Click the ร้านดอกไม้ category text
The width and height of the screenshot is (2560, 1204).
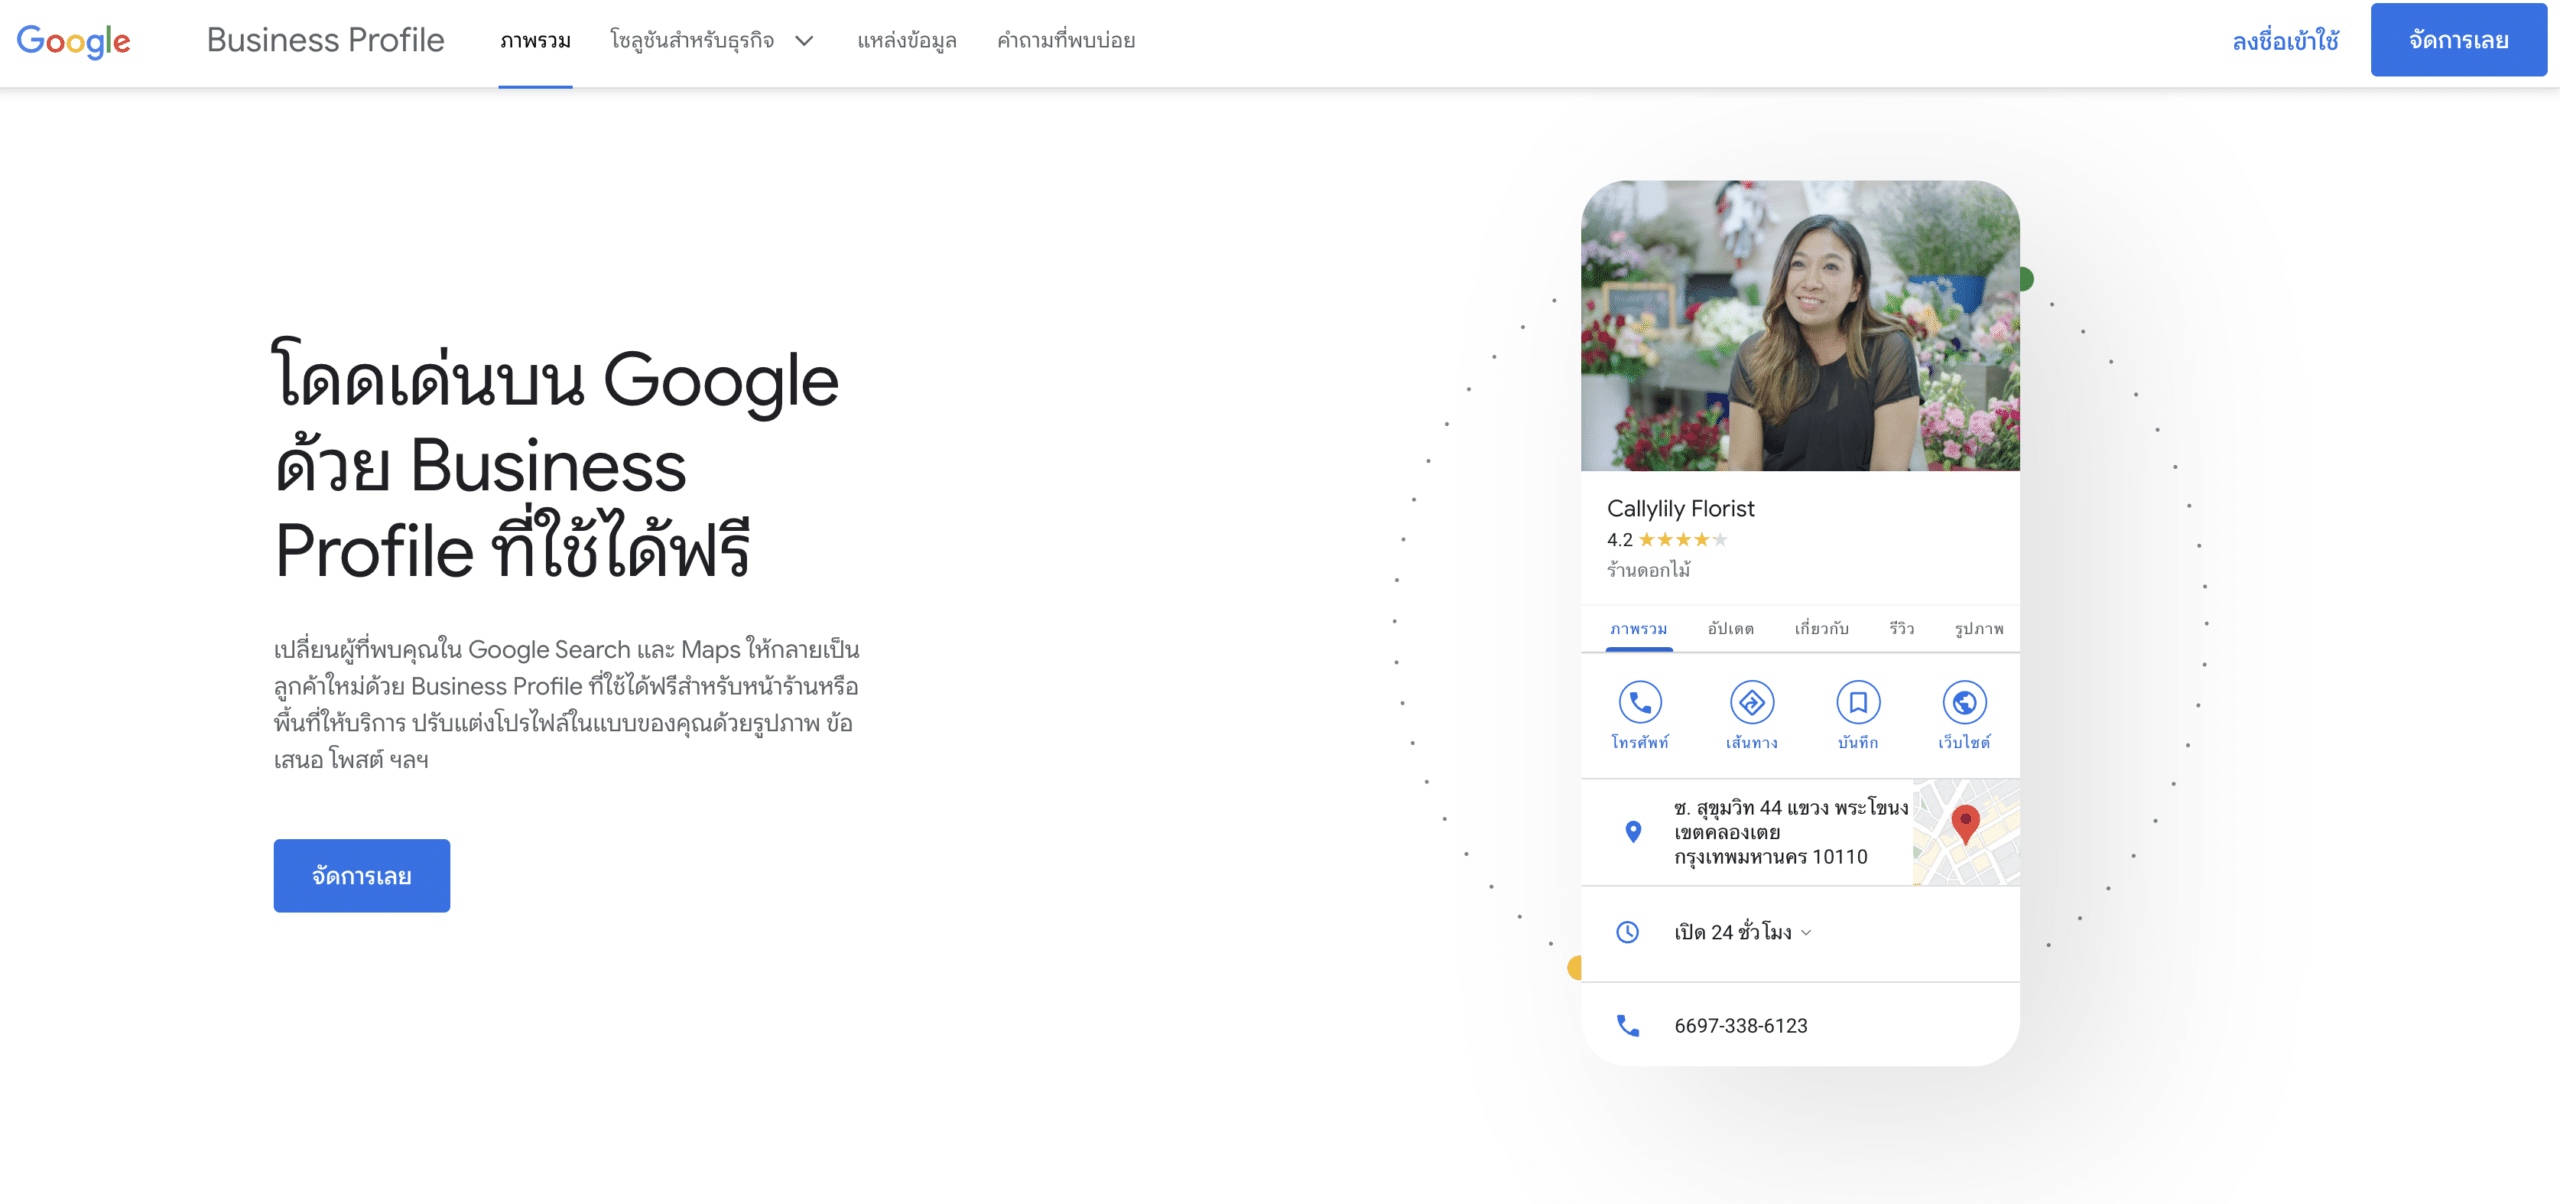click(x=1648, y=569)
